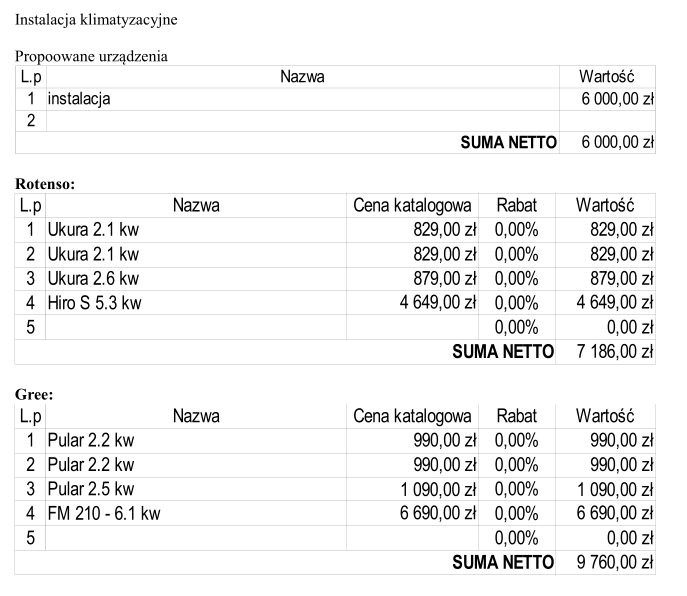Viewport: 687px width, 596px height.
Task: Select the 'Pular 2.5 kw' cell
Action: pos(91,489)
